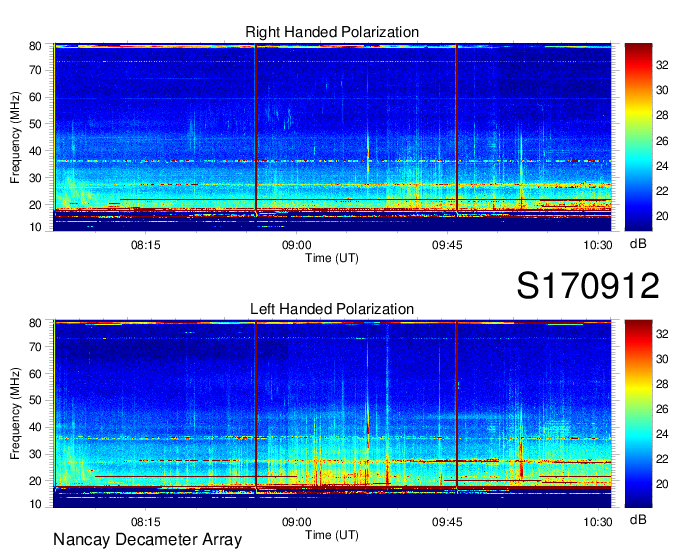The height and width of the screenshot is (552, 680).
Task: Click the Left Handed Polarization spectrogram
Action: pyautogui.click(x=332, y=414)
